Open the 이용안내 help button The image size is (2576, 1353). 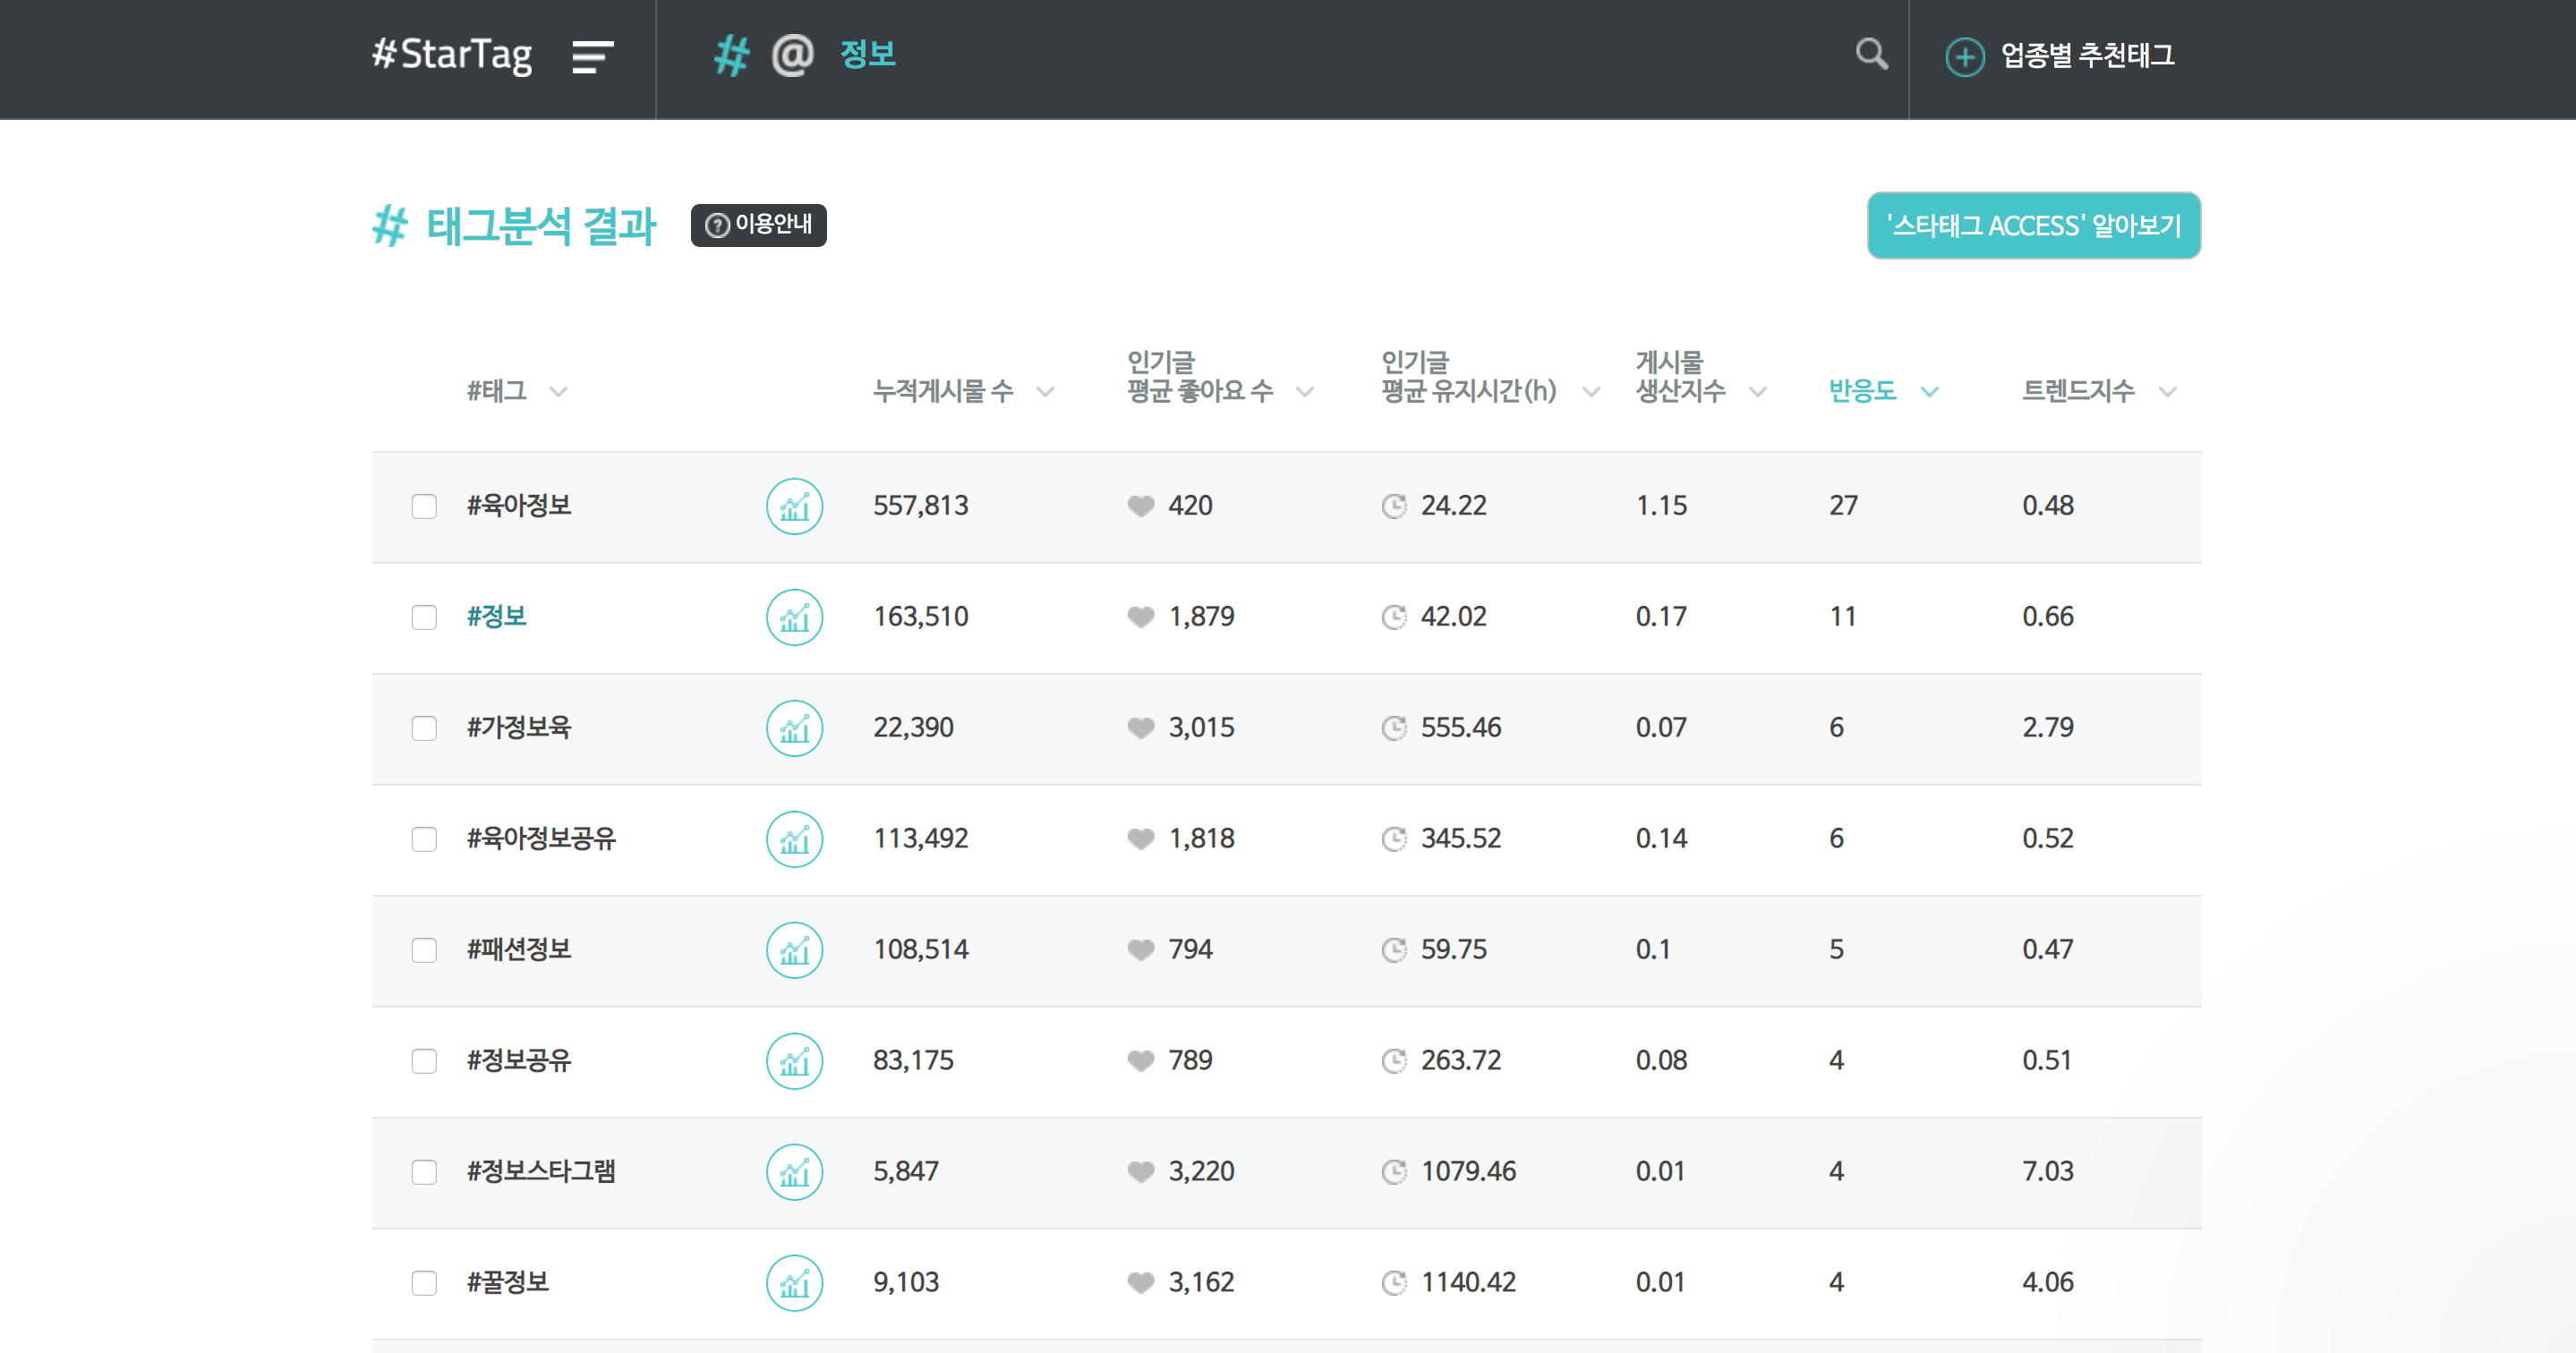click(758, 225)
